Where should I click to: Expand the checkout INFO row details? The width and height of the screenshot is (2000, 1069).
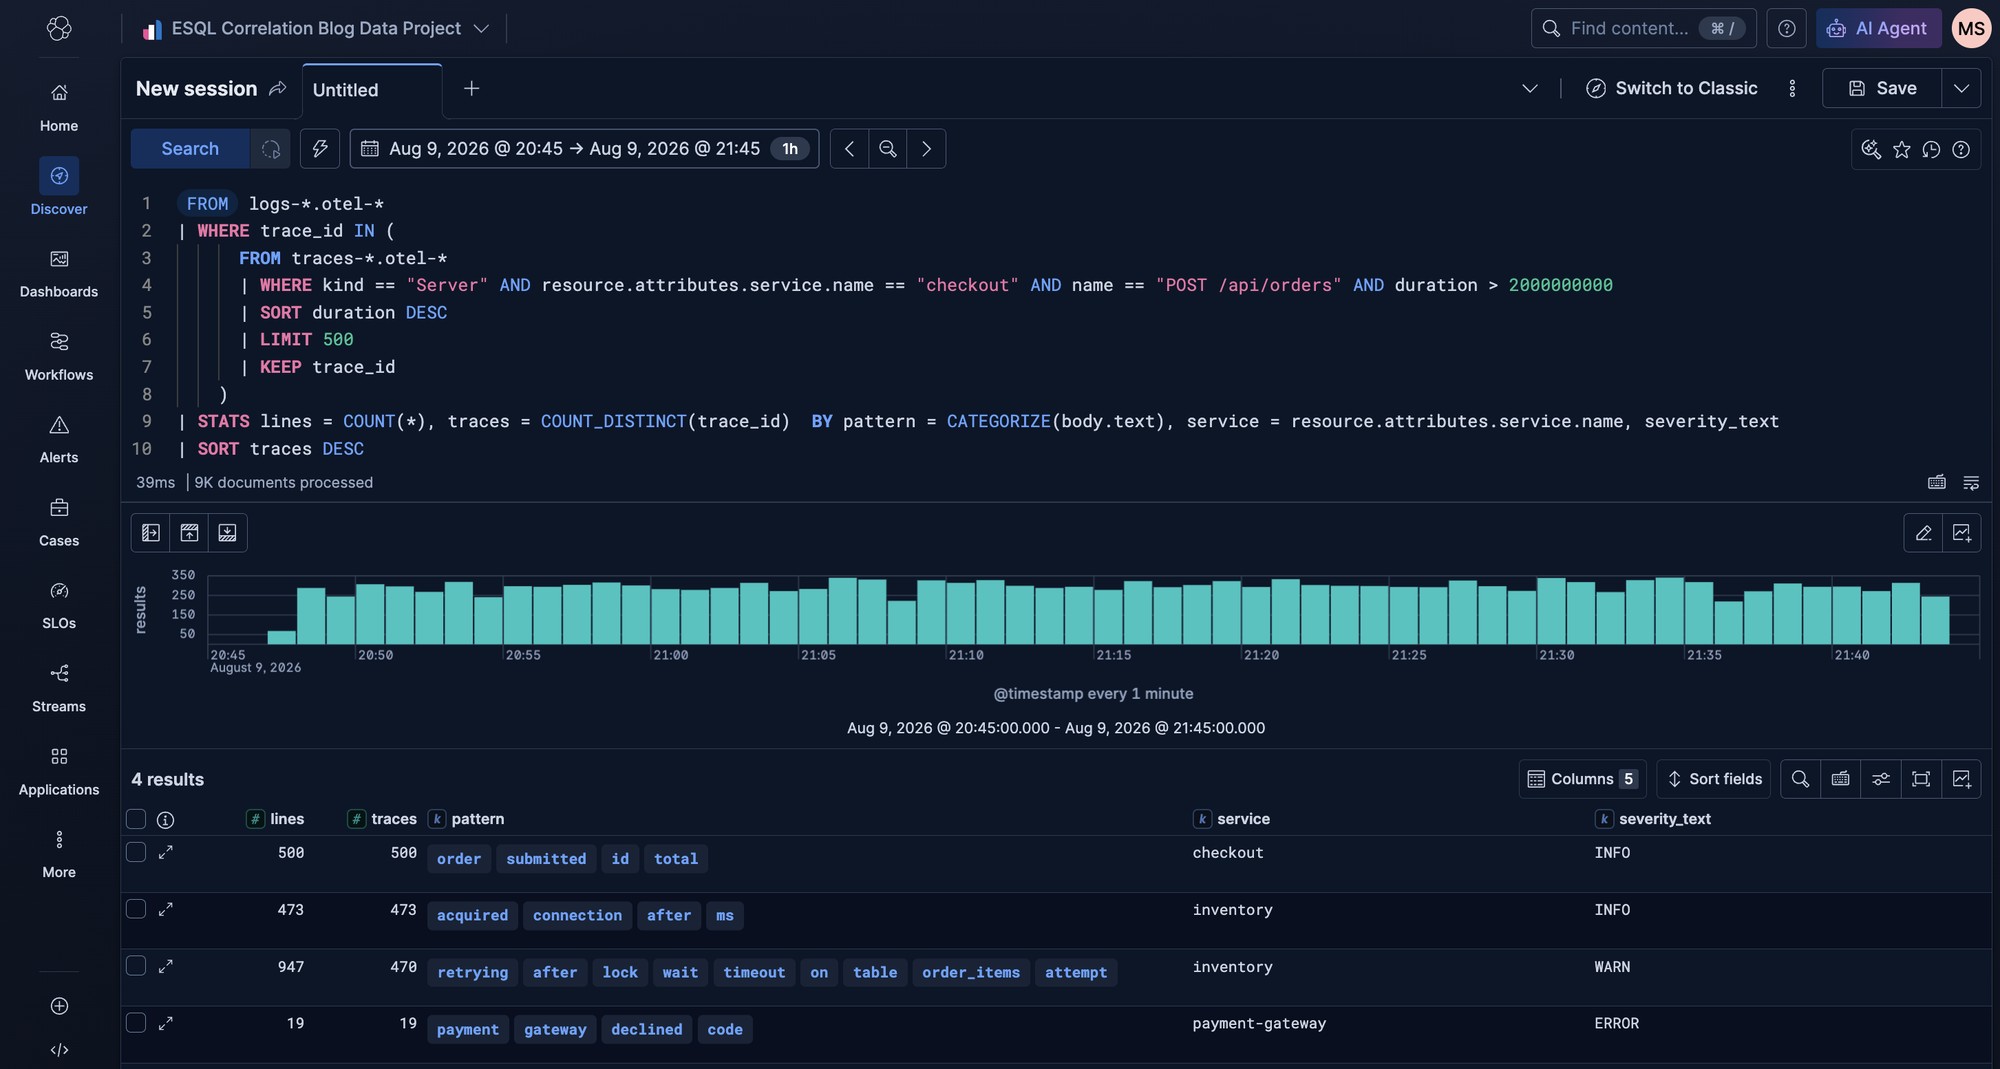[x=166, y=852]
